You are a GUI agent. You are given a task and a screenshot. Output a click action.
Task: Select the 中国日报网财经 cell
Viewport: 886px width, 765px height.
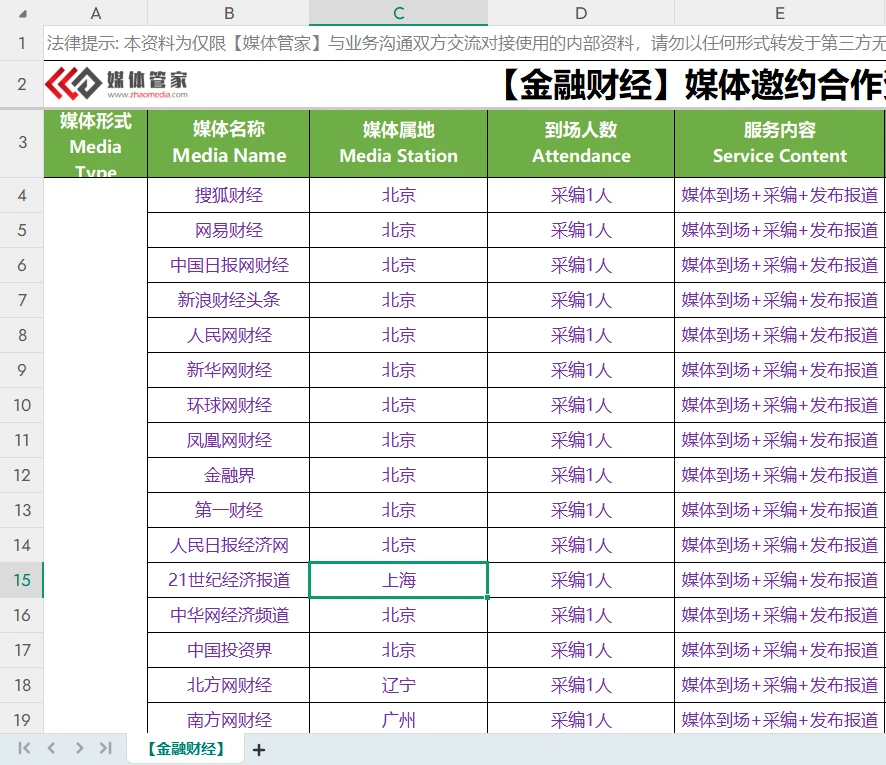tap(228, 265)
